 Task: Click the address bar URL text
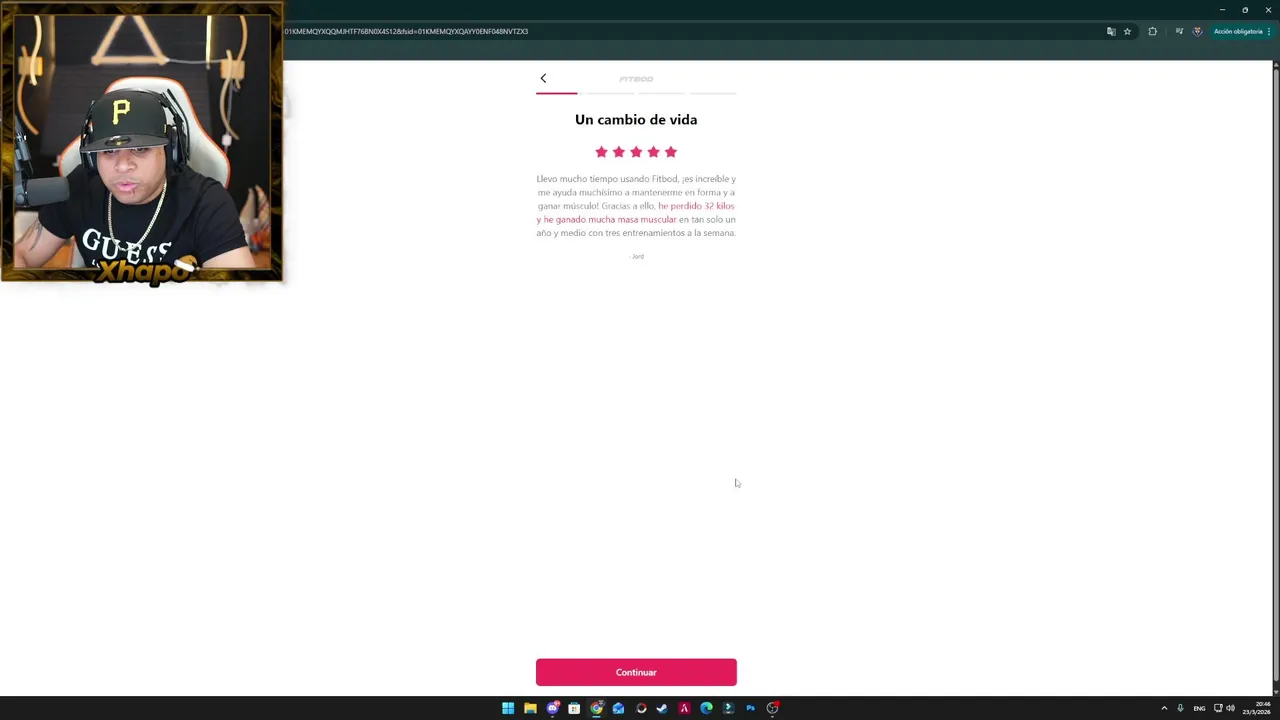pyautogui.click(x=406, y=31)
